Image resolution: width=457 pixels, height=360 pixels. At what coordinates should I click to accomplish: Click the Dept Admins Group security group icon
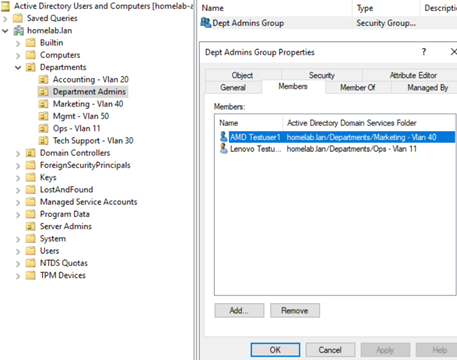pos(206,23)
